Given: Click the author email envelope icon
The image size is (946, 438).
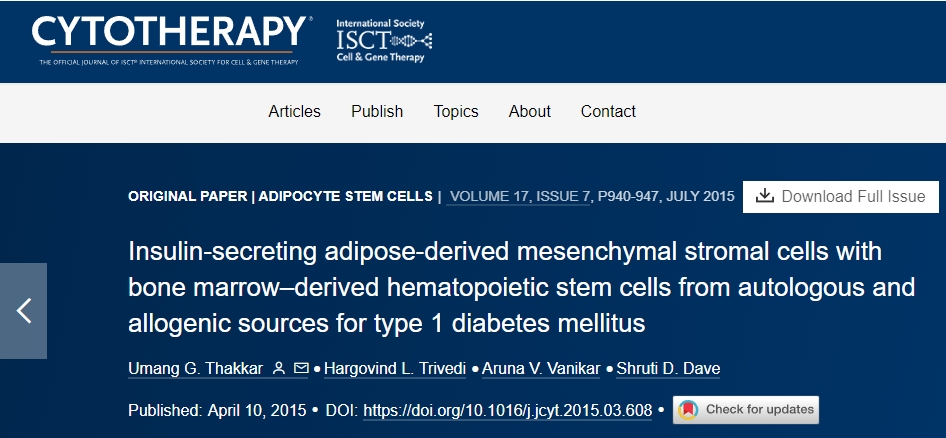Looking at the screenshot, I should [301, 369].
